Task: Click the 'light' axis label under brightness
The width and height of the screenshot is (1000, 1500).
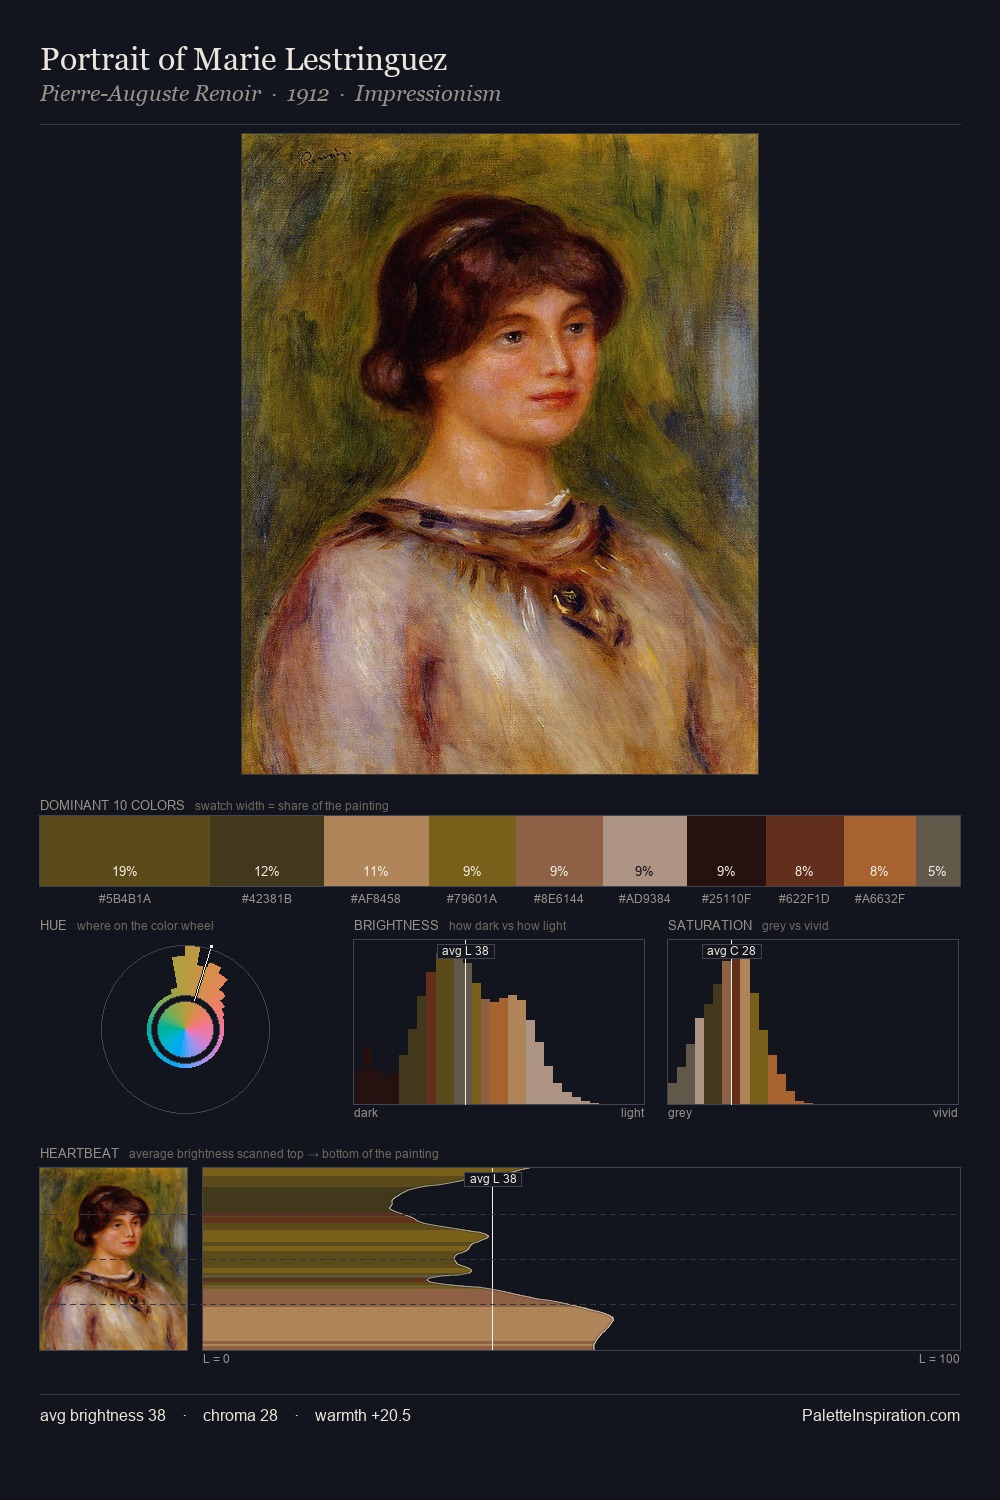Action: click(633, 1113)
